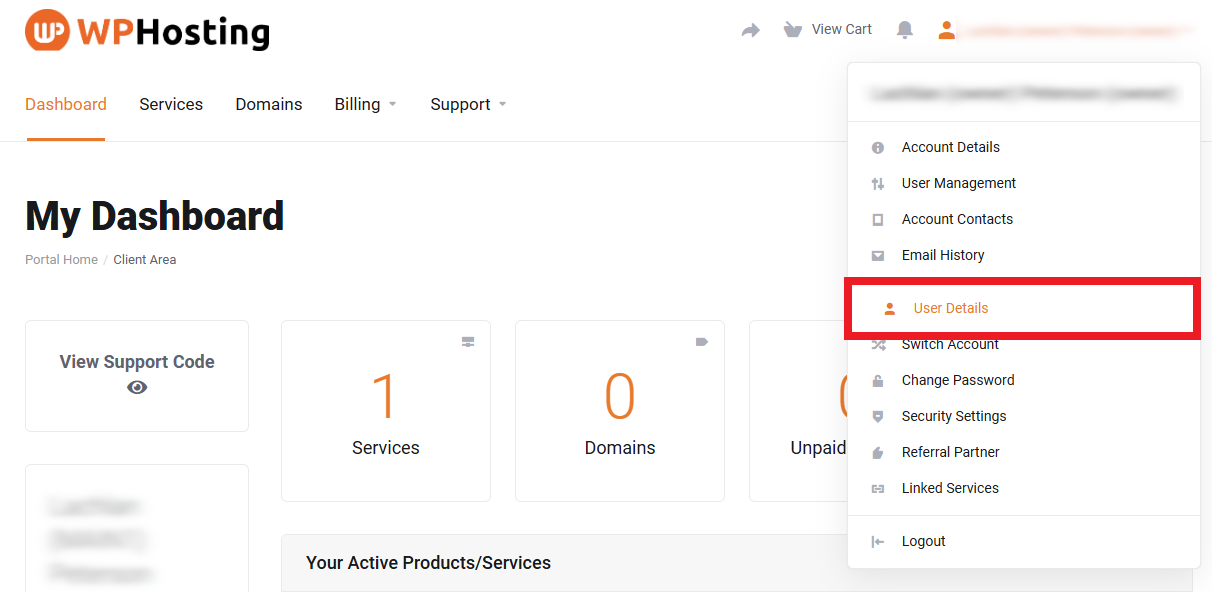Click the orange user profile icon
This screenshot has height=592, width=1212.
point(946,30)
